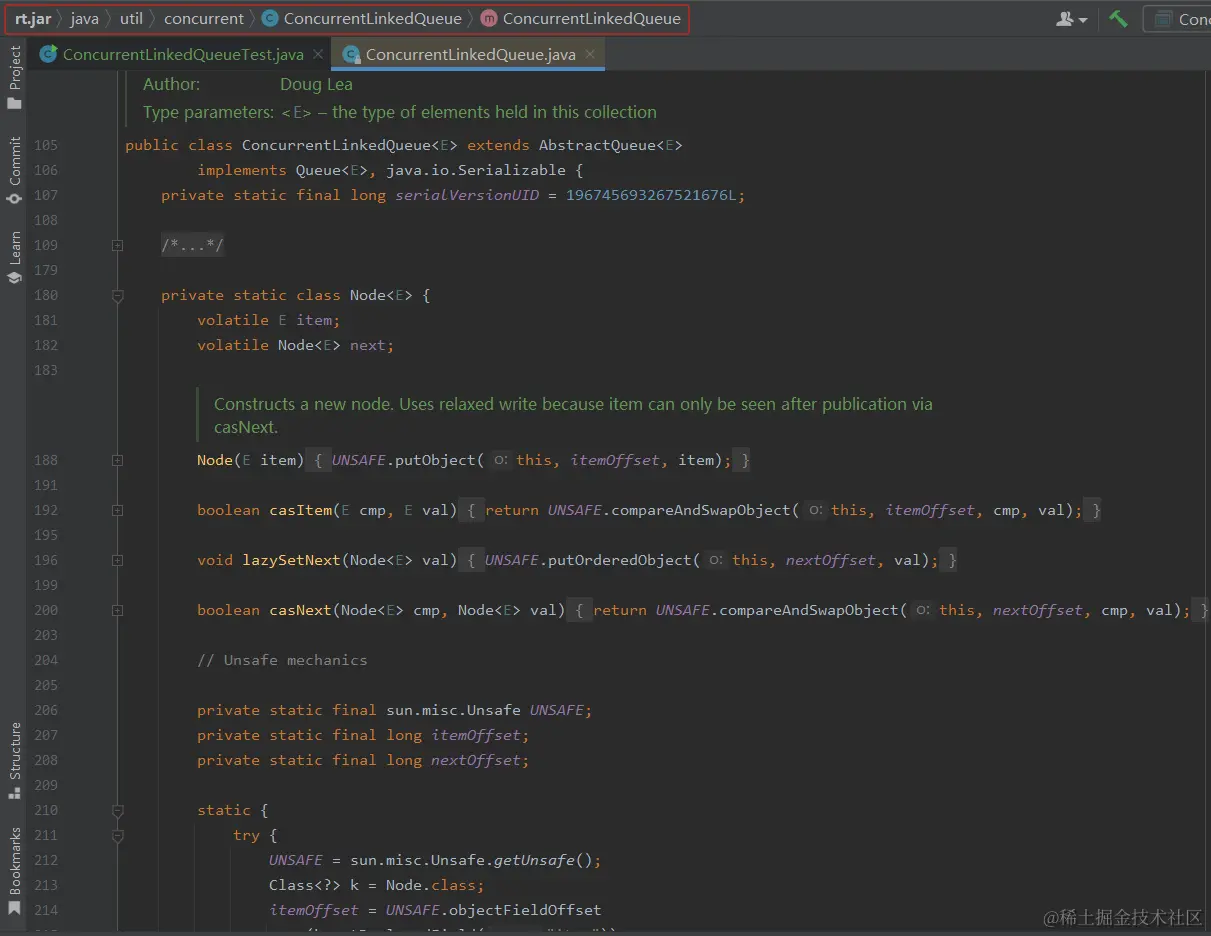Click the method icon in the breadcrumb
1211x936 pixels.
(x=488, y=18)
